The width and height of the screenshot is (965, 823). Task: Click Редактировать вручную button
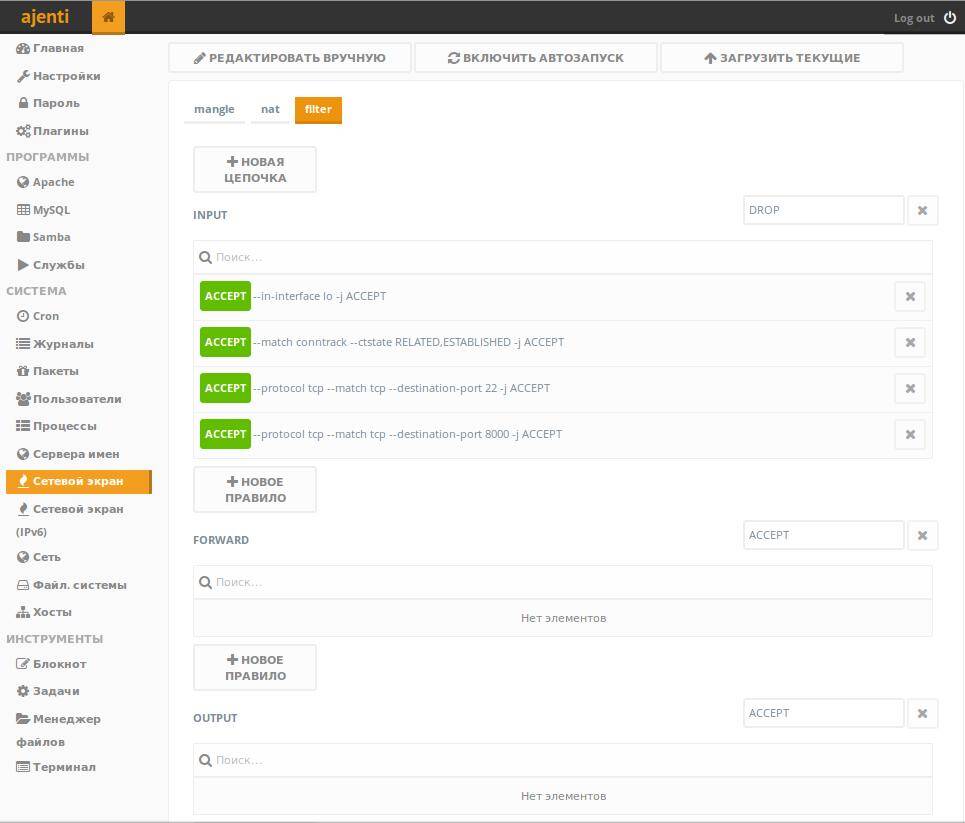(290, 58)
